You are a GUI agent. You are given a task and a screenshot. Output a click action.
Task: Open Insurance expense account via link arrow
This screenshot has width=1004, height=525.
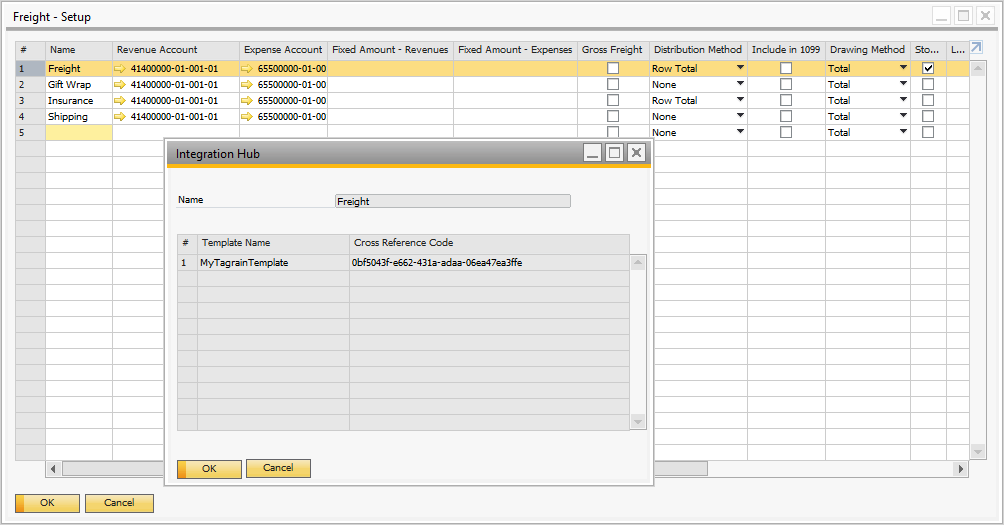[247, 101]
